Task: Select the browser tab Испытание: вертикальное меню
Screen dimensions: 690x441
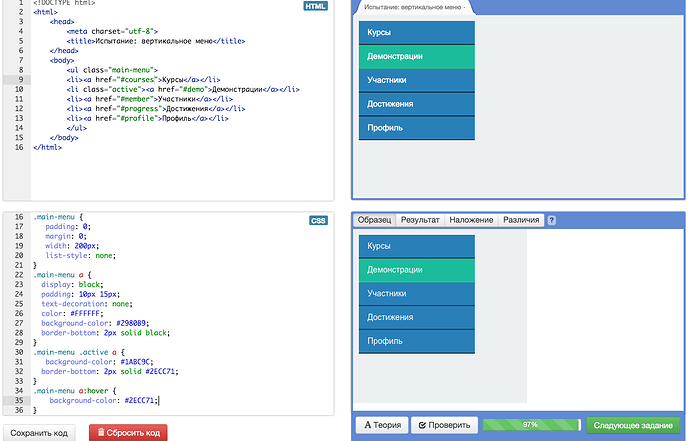Action: coord(414,7)
